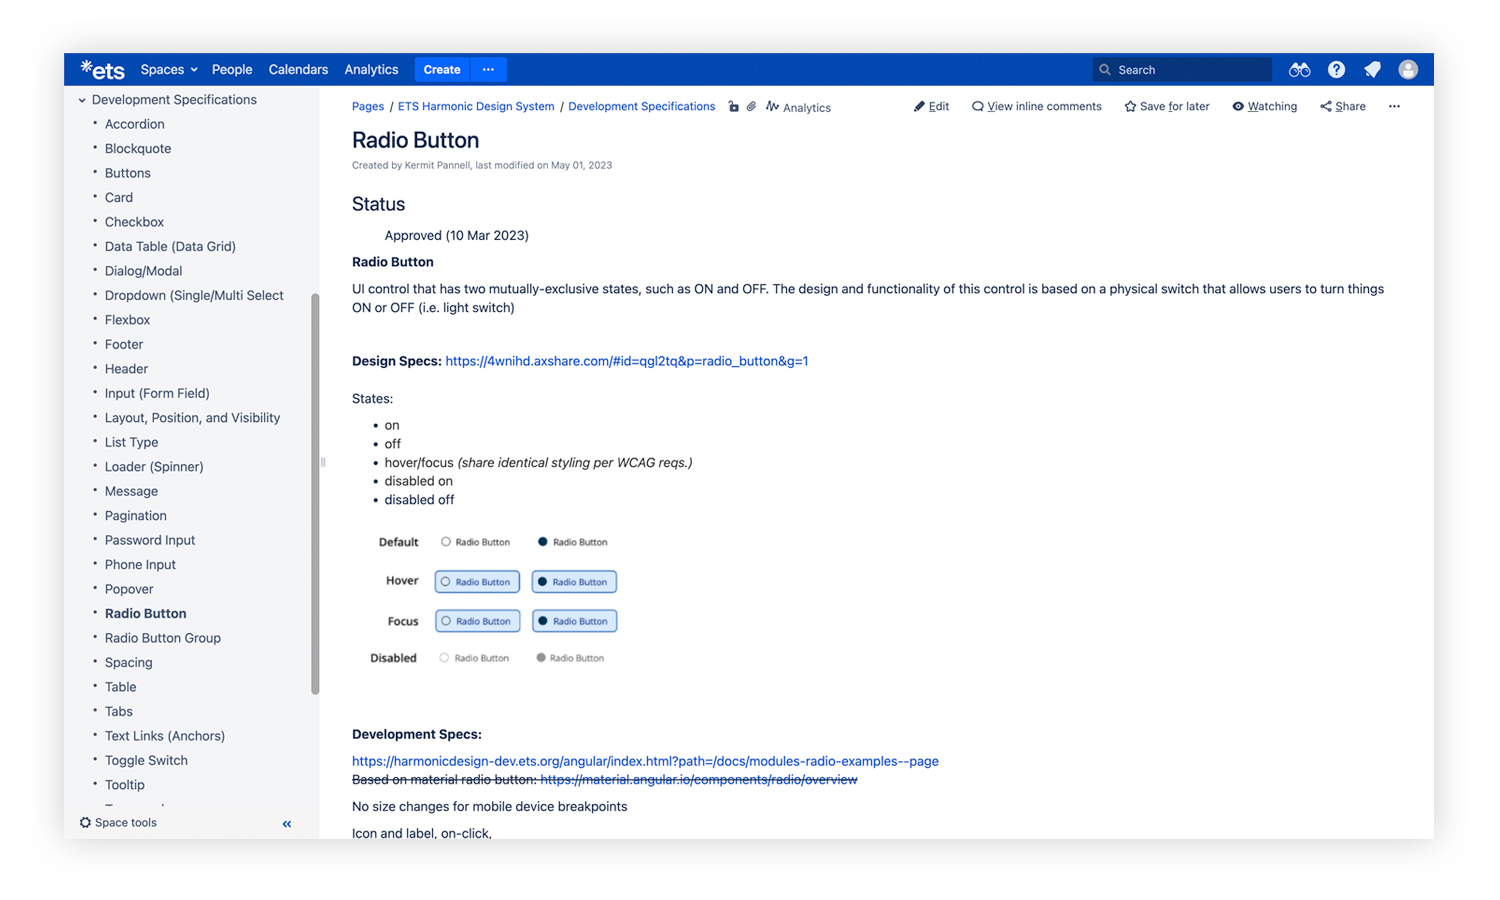
Task: Open the notifications icon in header
Action: [x=1372, y=69]
